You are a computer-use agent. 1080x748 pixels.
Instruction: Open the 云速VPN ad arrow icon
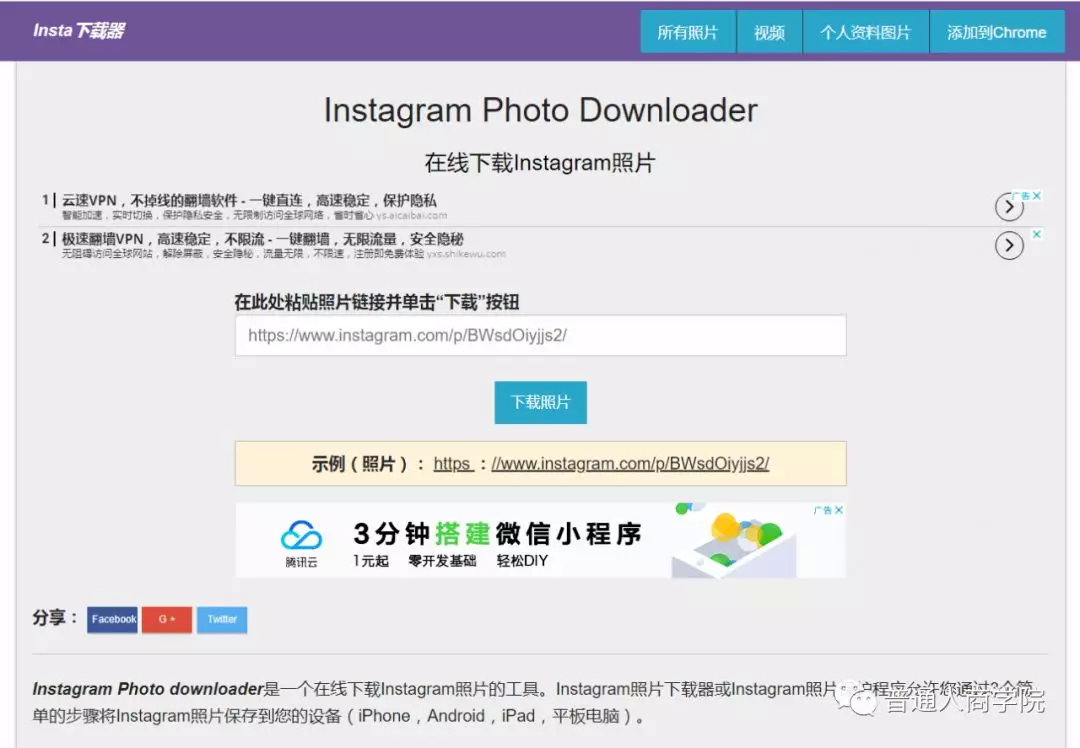[1008, 207]
